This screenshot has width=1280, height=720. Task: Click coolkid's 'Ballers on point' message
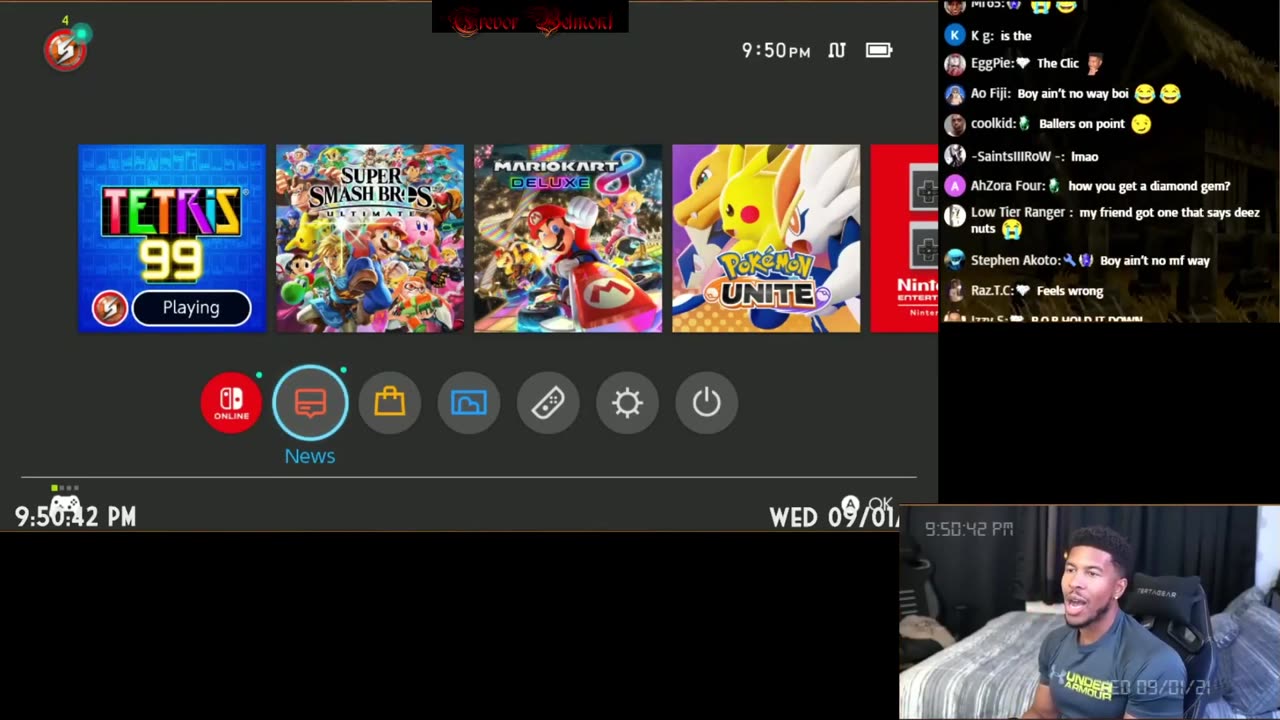[1048, 124]
